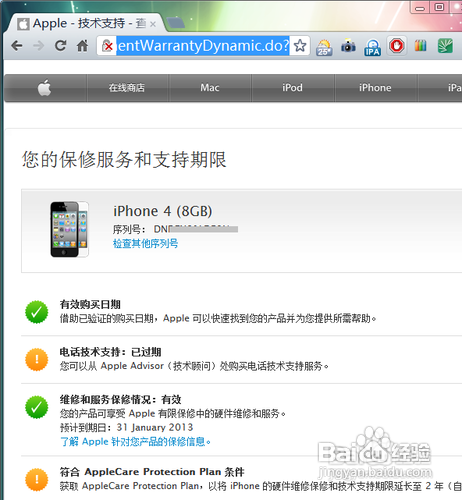462x500 pixels.
Task: Open the weather extension showing 25°
Action: 324,47
